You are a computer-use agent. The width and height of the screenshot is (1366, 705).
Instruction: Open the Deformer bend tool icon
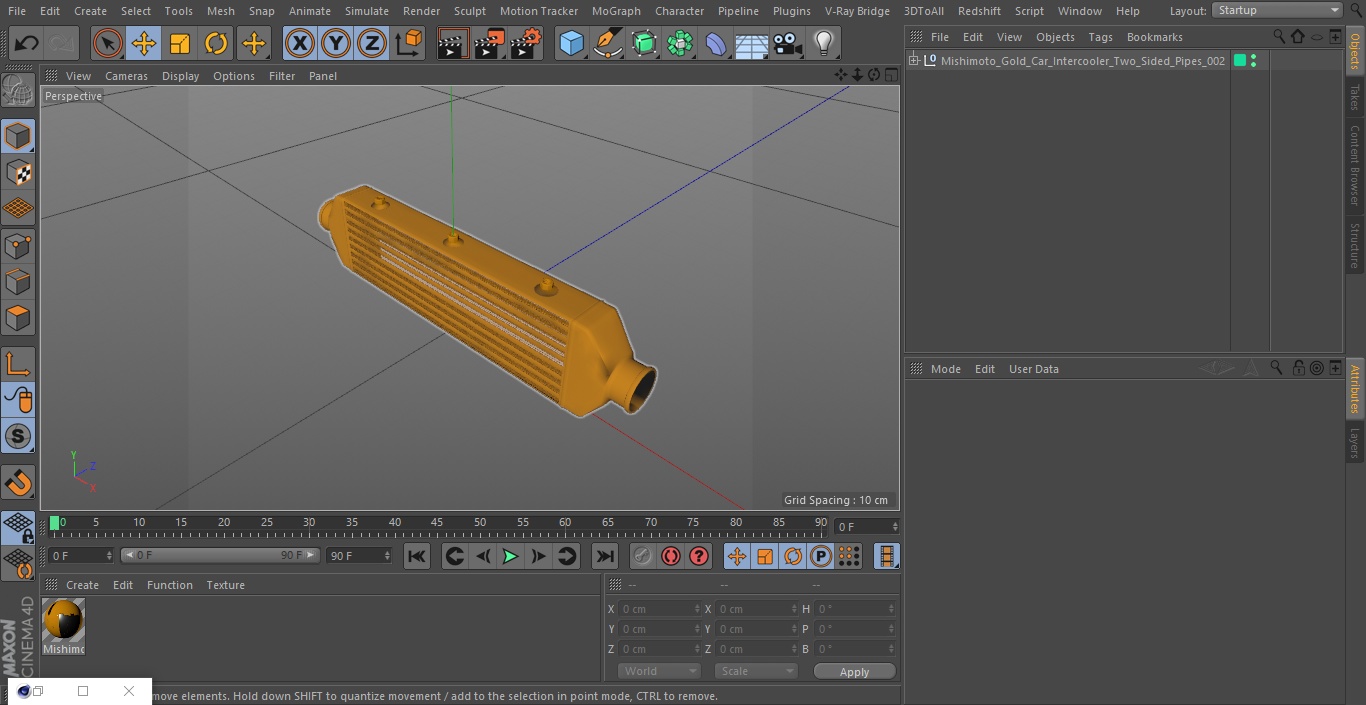[716, 43]
